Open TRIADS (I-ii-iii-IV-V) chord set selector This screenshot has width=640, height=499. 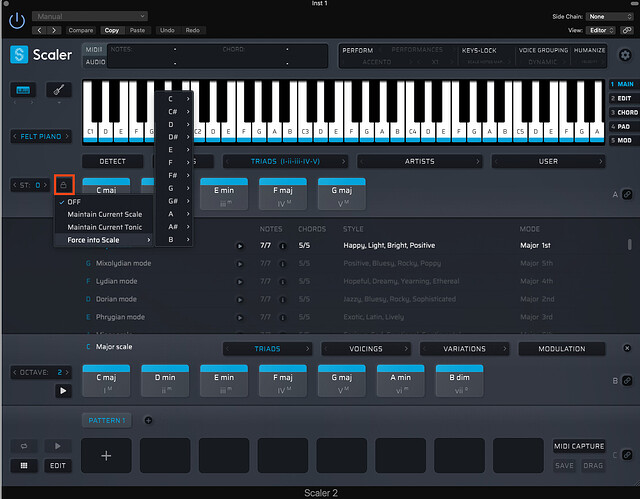click(x=285, y=162)
